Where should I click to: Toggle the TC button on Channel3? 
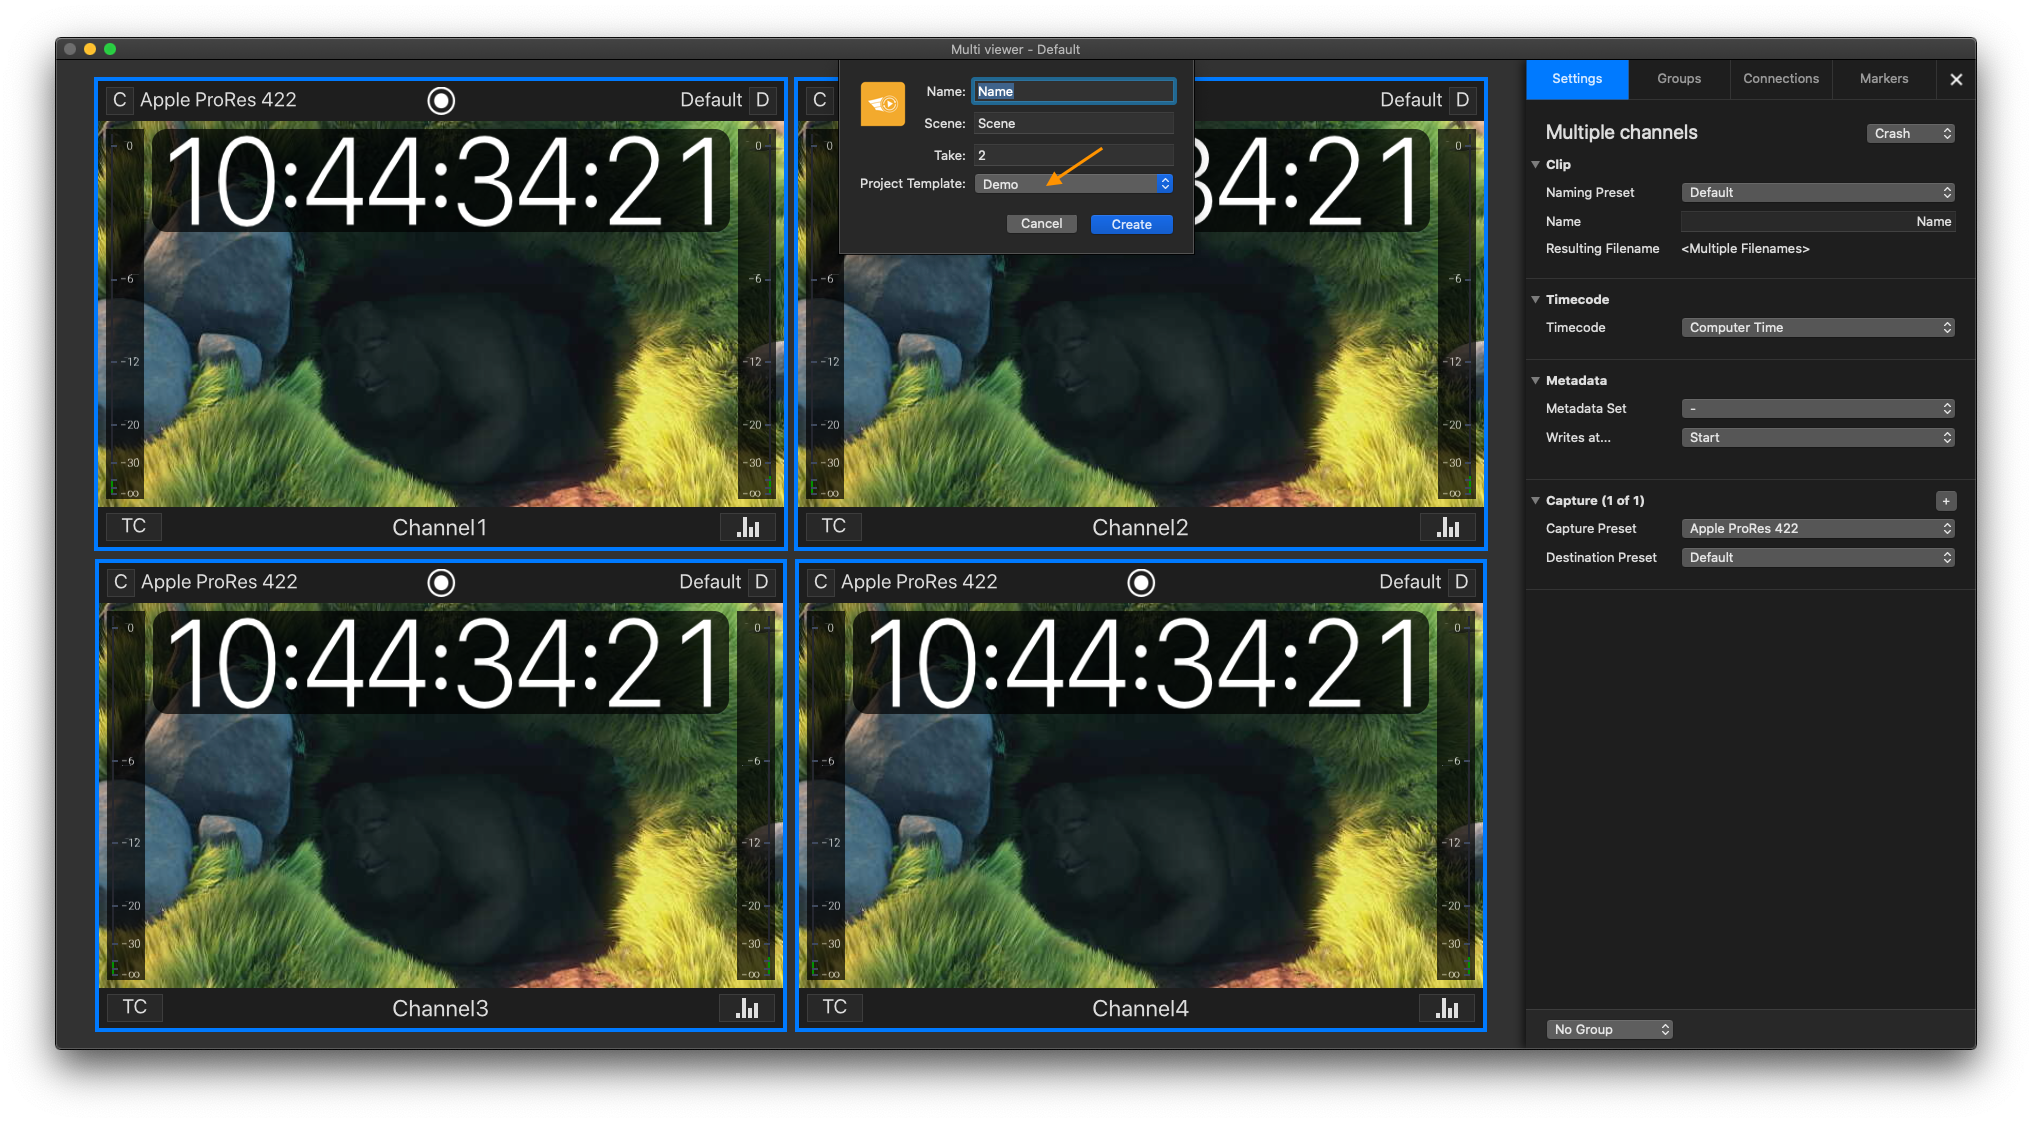[135, 1008]
